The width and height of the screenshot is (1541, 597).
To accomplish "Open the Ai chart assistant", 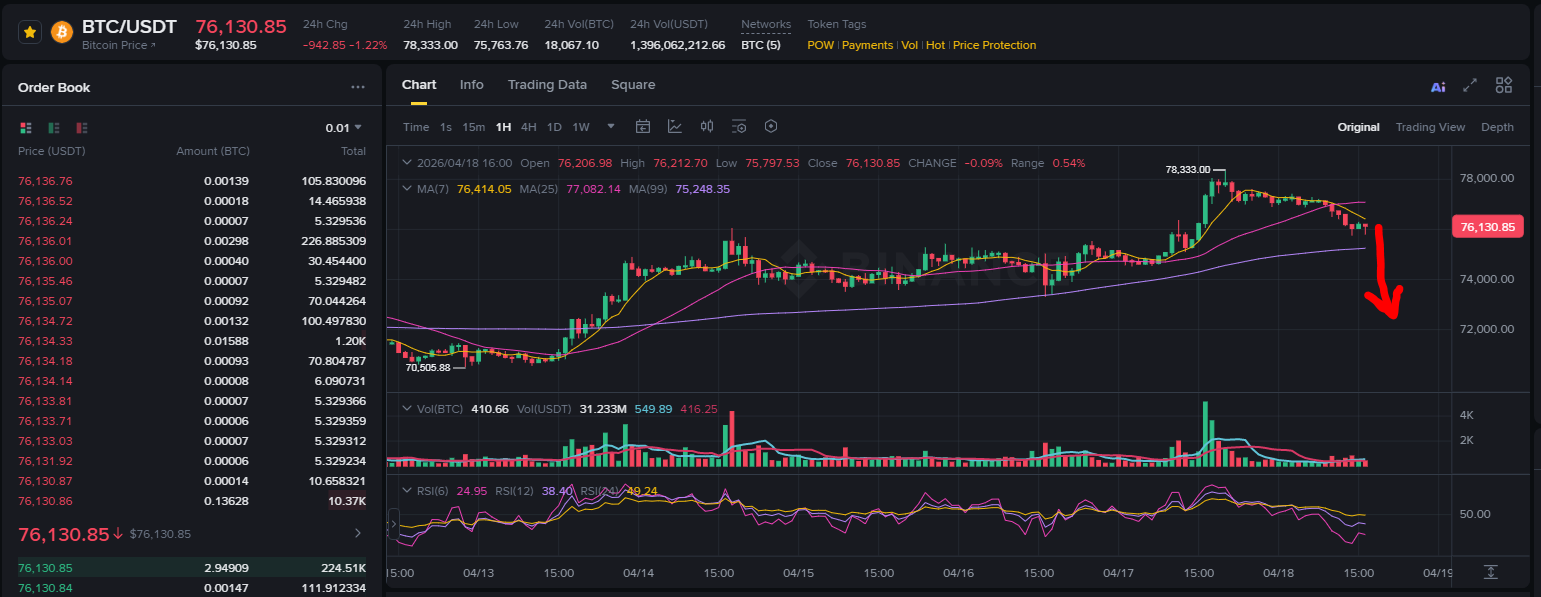I will click(1438, 87).
